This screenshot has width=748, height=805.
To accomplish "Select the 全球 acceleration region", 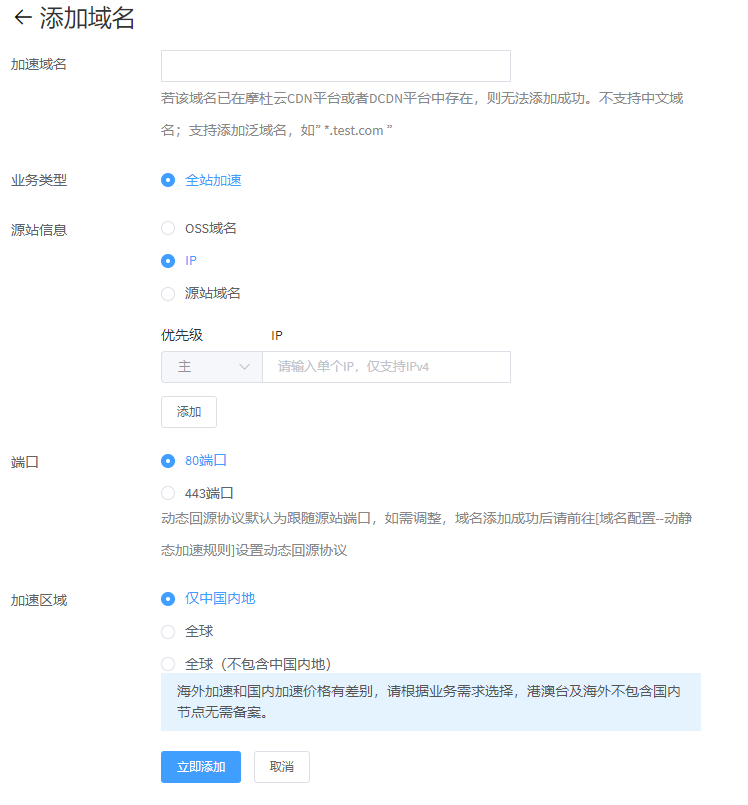I will (x=168, y=632).
